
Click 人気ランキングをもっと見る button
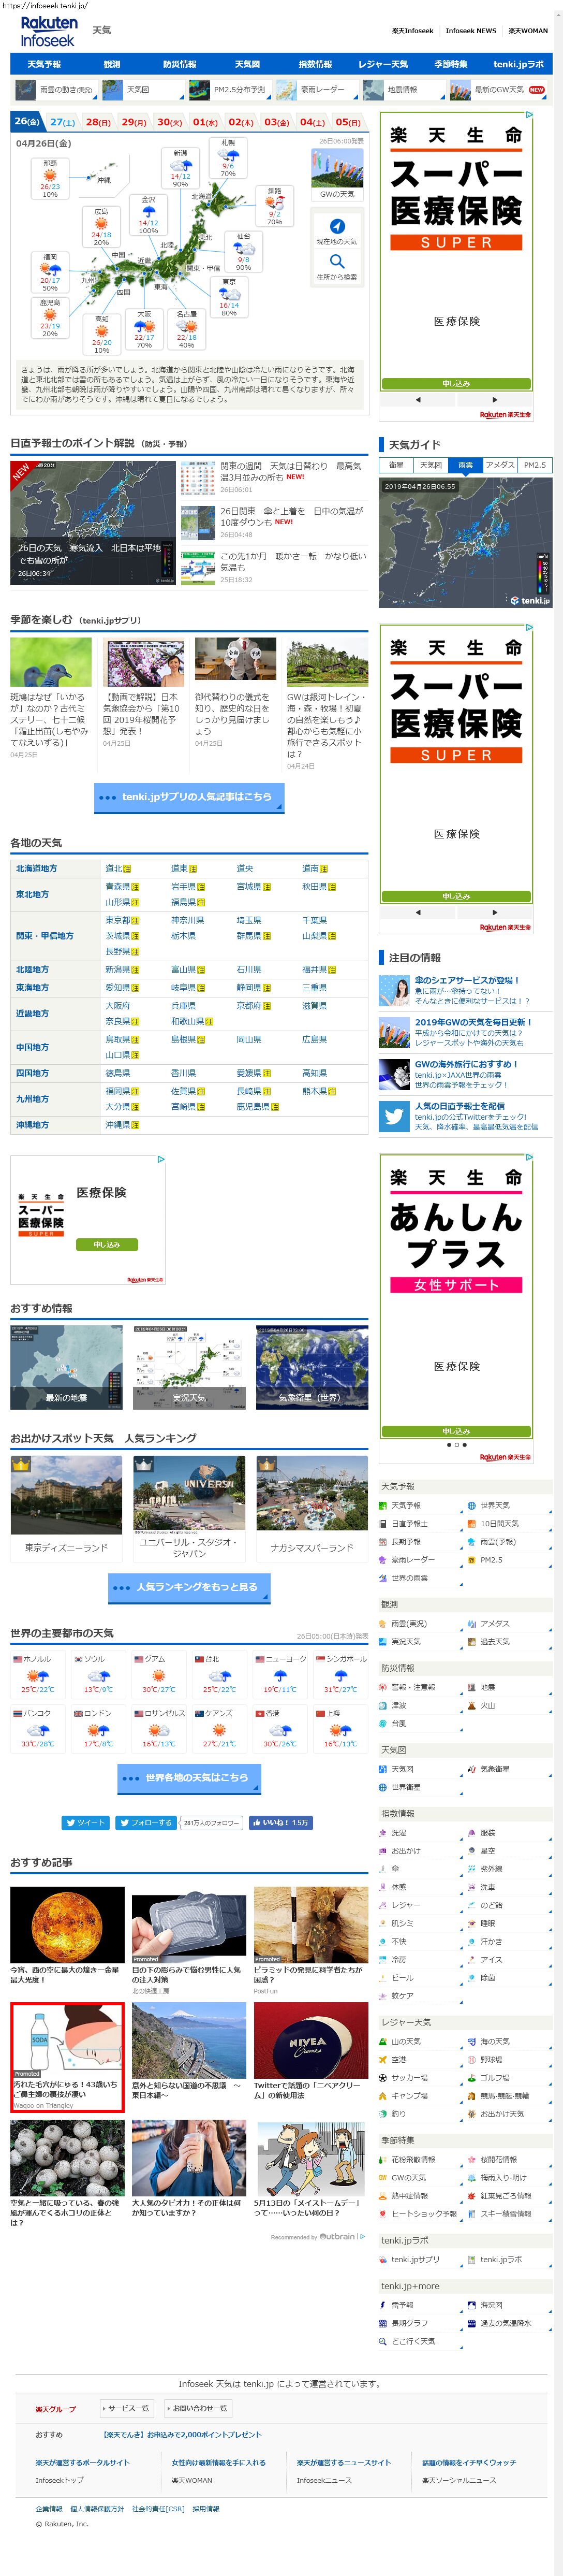(x=189, y=1587)
